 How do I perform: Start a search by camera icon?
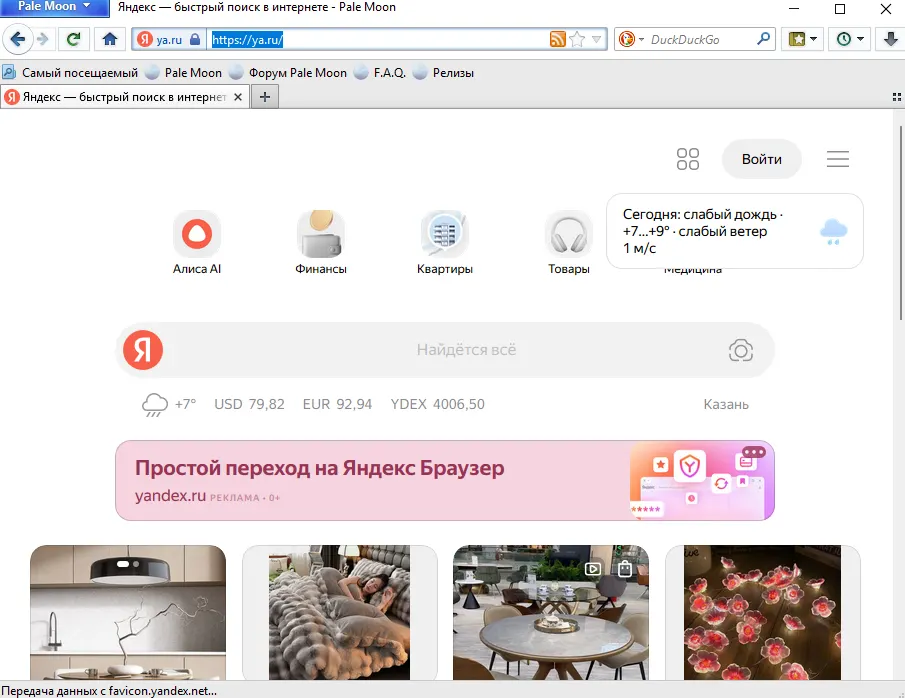point(740,350)
